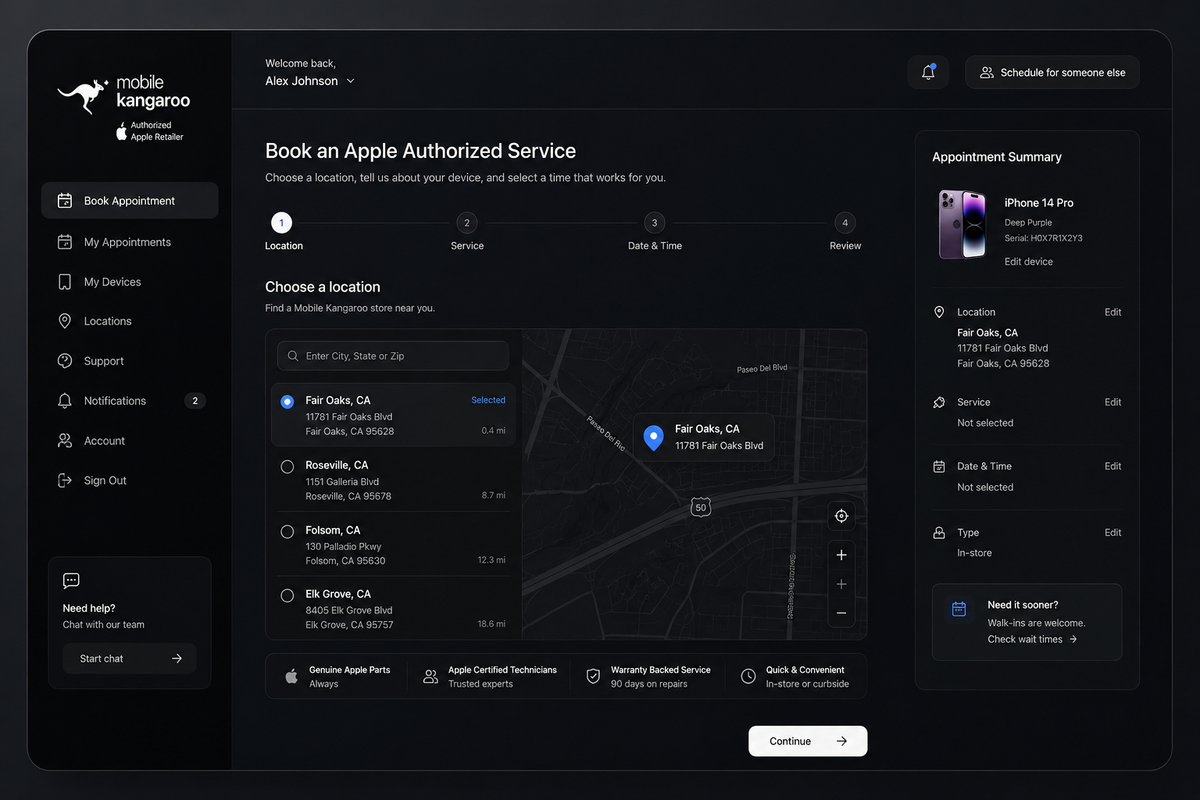Click the Apple Certified Technicians people icon
The image size is (1200, 800).
click(x=430, y=677)
